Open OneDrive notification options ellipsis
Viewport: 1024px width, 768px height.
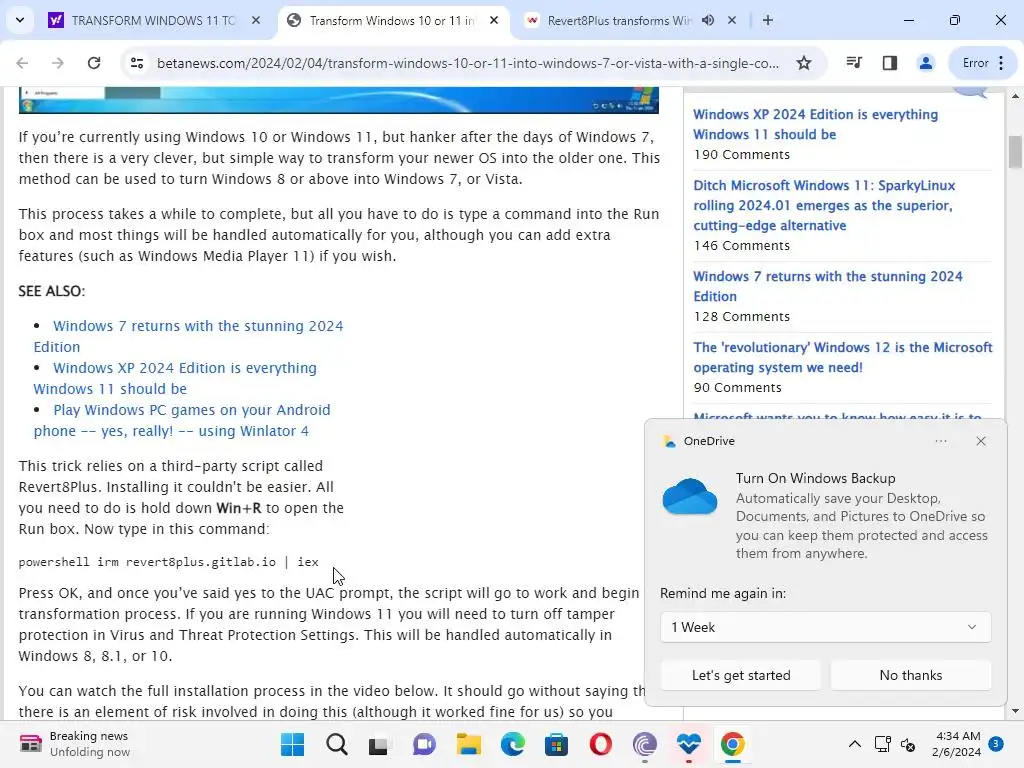(x=941, y=441)
